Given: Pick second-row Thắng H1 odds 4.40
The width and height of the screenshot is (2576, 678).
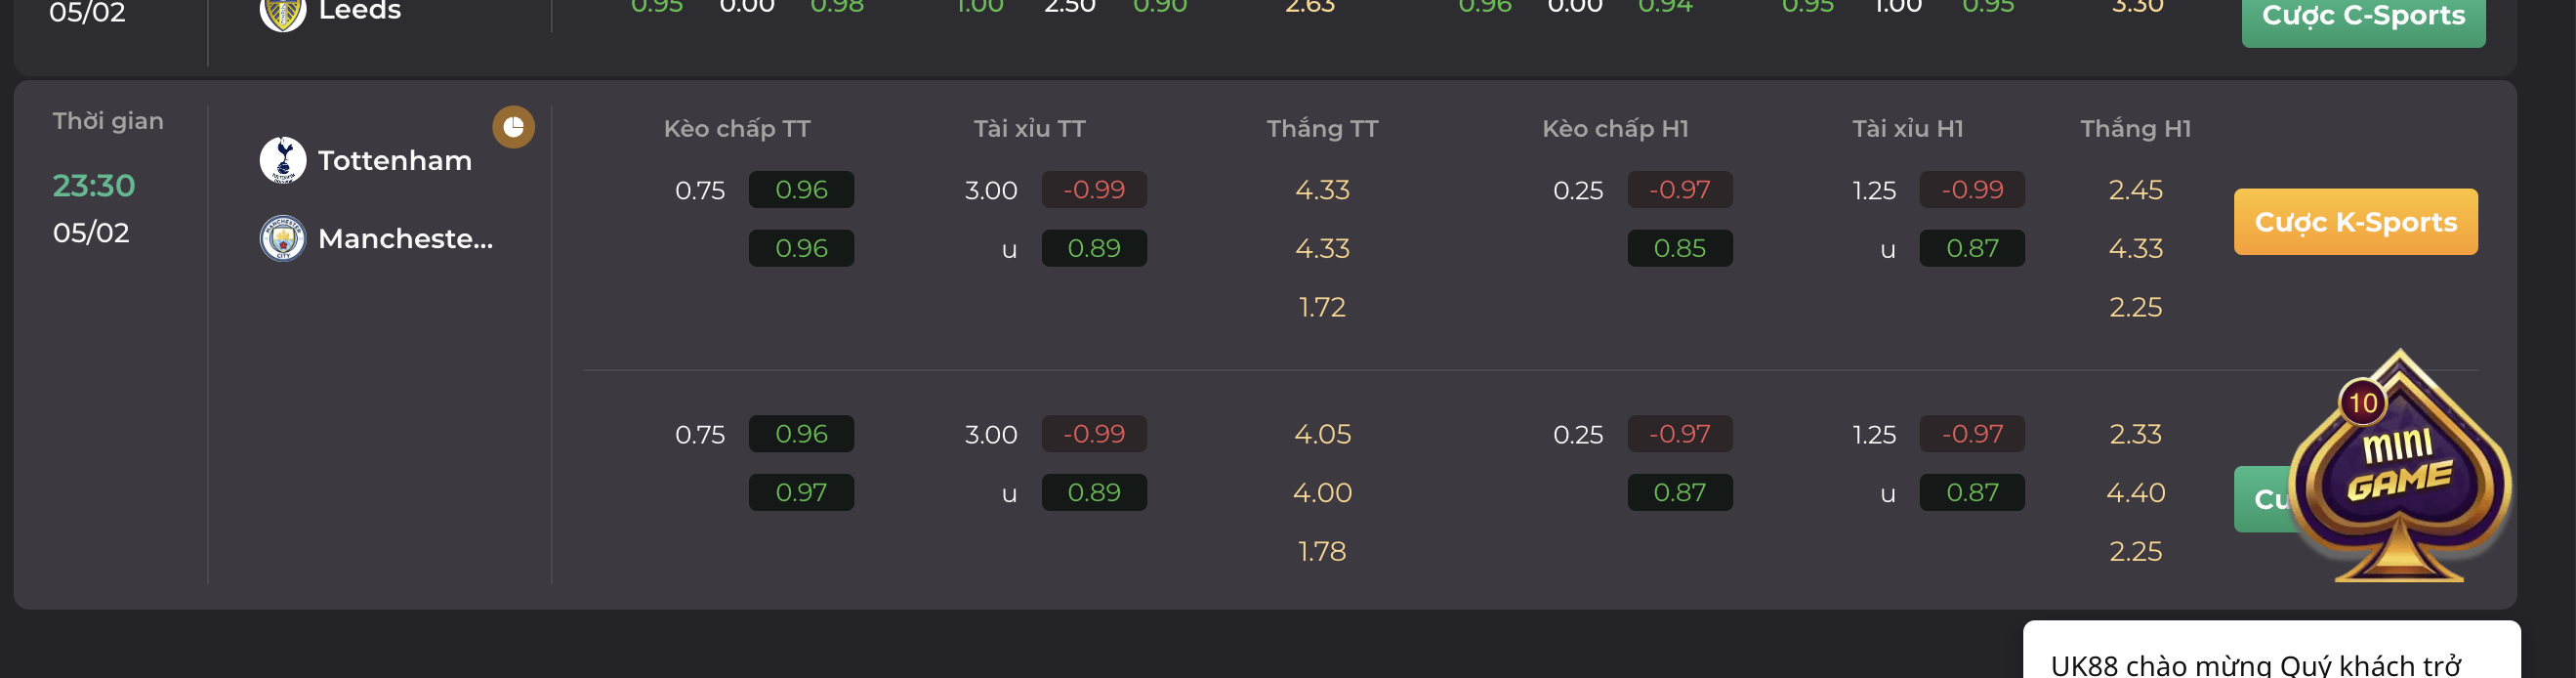Looking at the screenshot, I should [x=2136, y=492].
